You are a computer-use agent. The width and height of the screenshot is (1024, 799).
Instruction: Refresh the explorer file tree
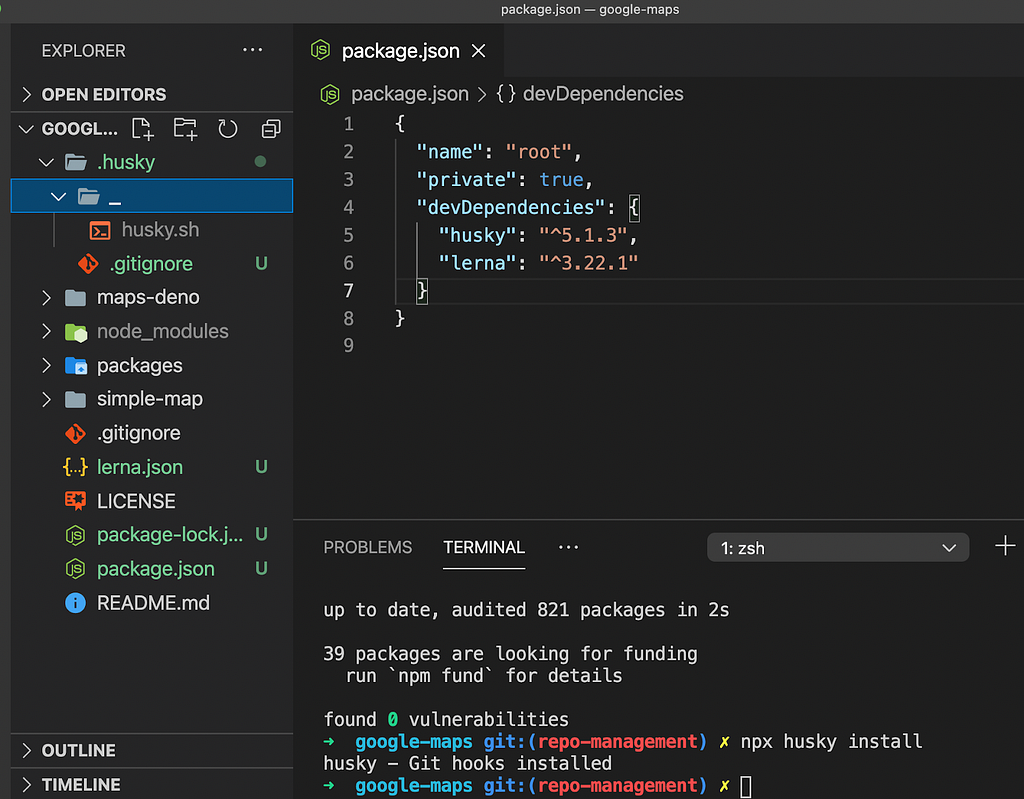click(x=228, y=129)
